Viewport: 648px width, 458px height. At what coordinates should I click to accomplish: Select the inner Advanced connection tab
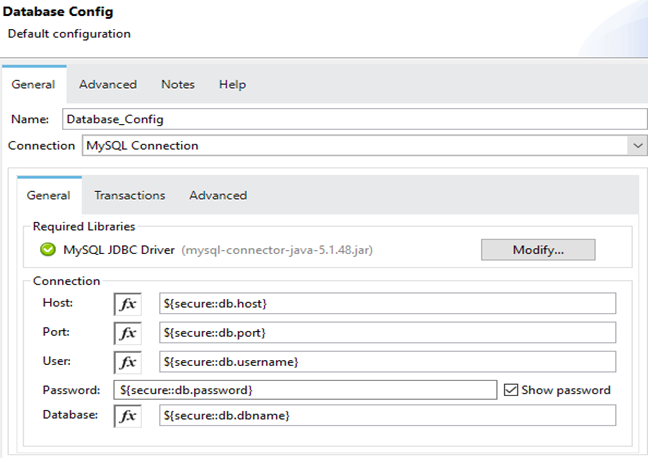coord(218,196)
